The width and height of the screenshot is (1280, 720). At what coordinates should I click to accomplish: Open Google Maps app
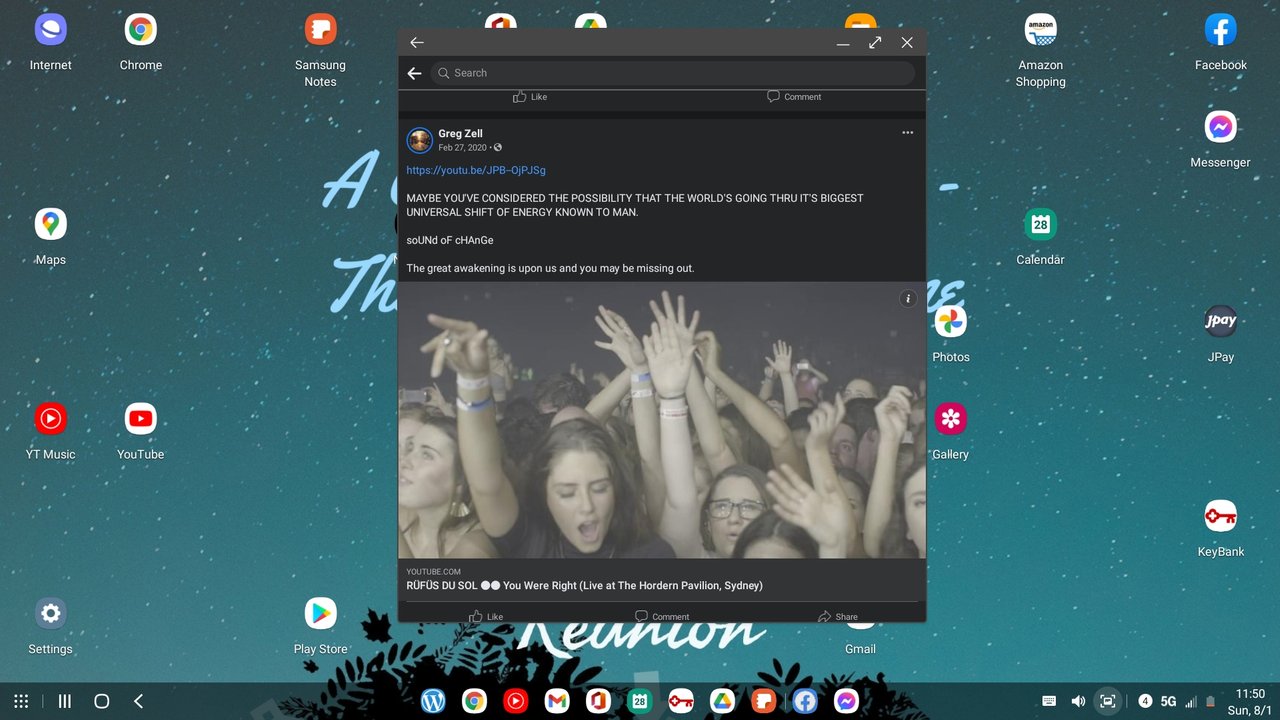50,224
